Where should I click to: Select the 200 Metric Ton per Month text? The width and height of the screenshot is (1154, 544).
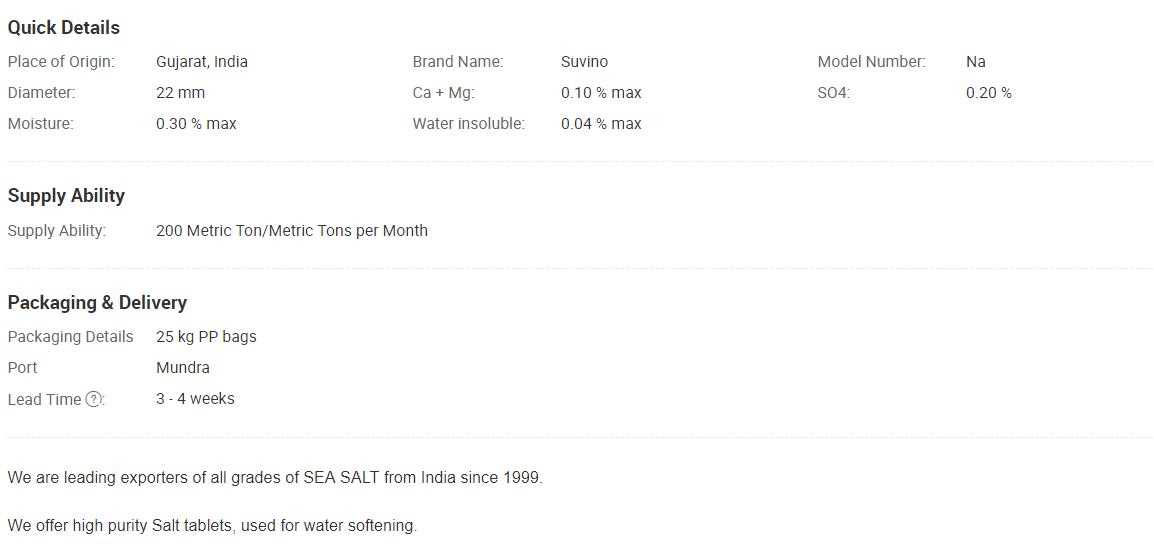pos(292,231)
